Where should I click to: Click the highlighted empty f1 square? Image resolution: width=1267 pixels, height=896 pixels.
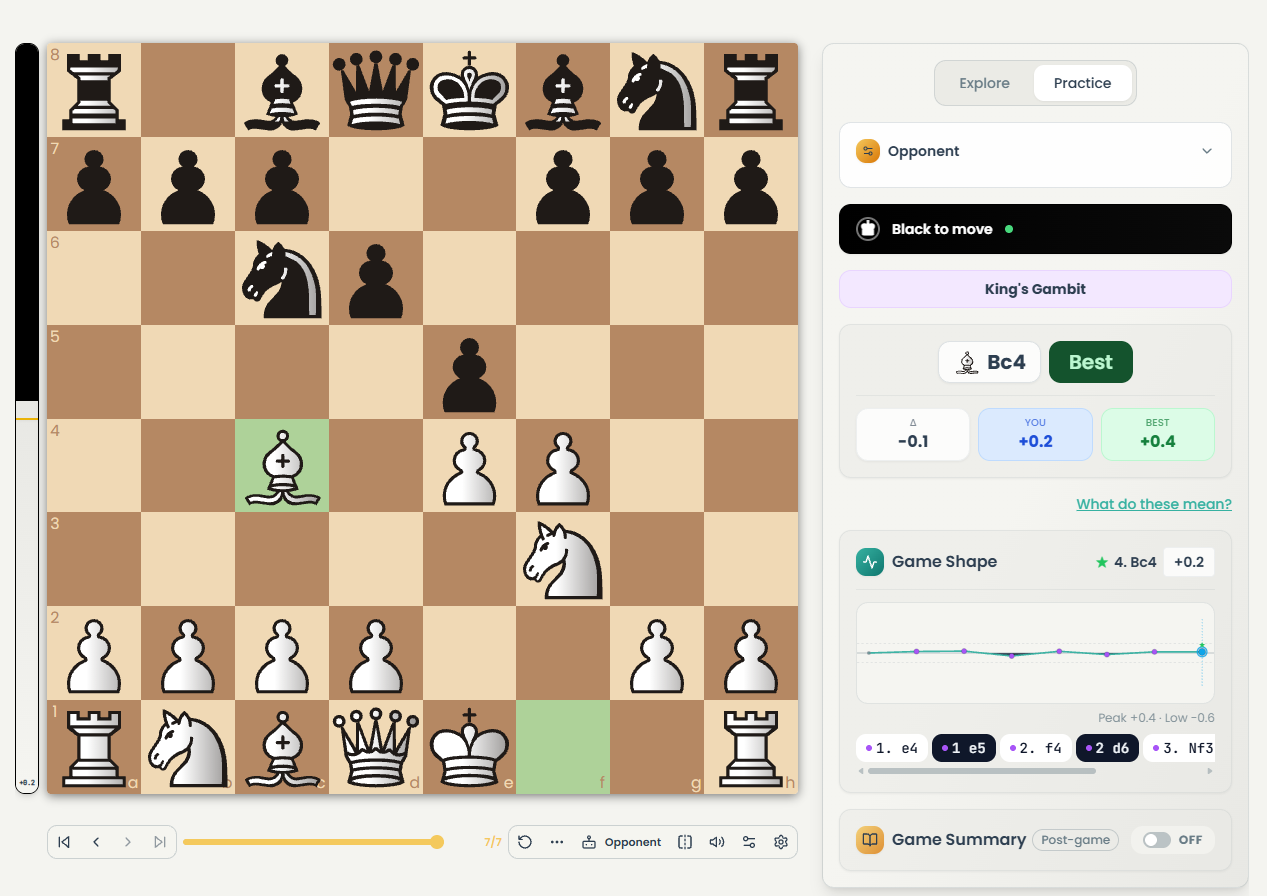(564, 747)
